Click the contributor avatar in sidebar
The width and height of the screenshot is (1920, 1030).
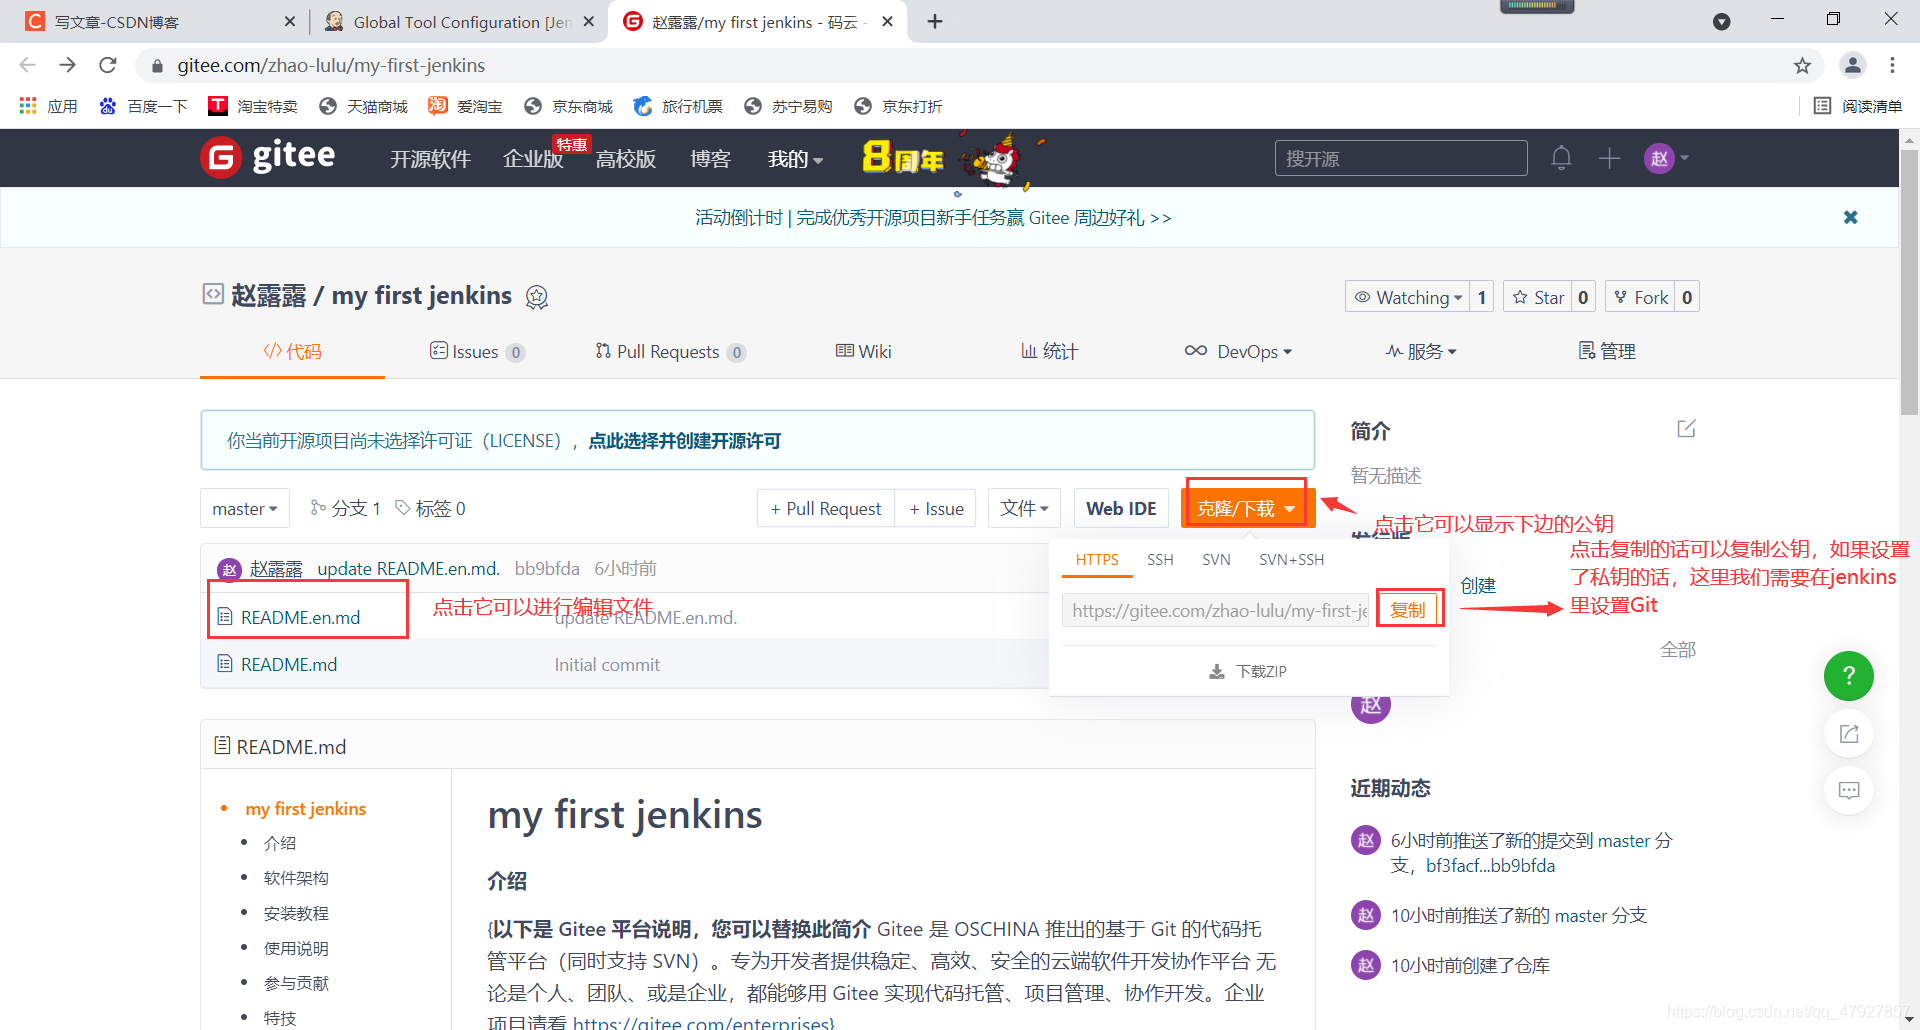click(x=1371, y=705)
